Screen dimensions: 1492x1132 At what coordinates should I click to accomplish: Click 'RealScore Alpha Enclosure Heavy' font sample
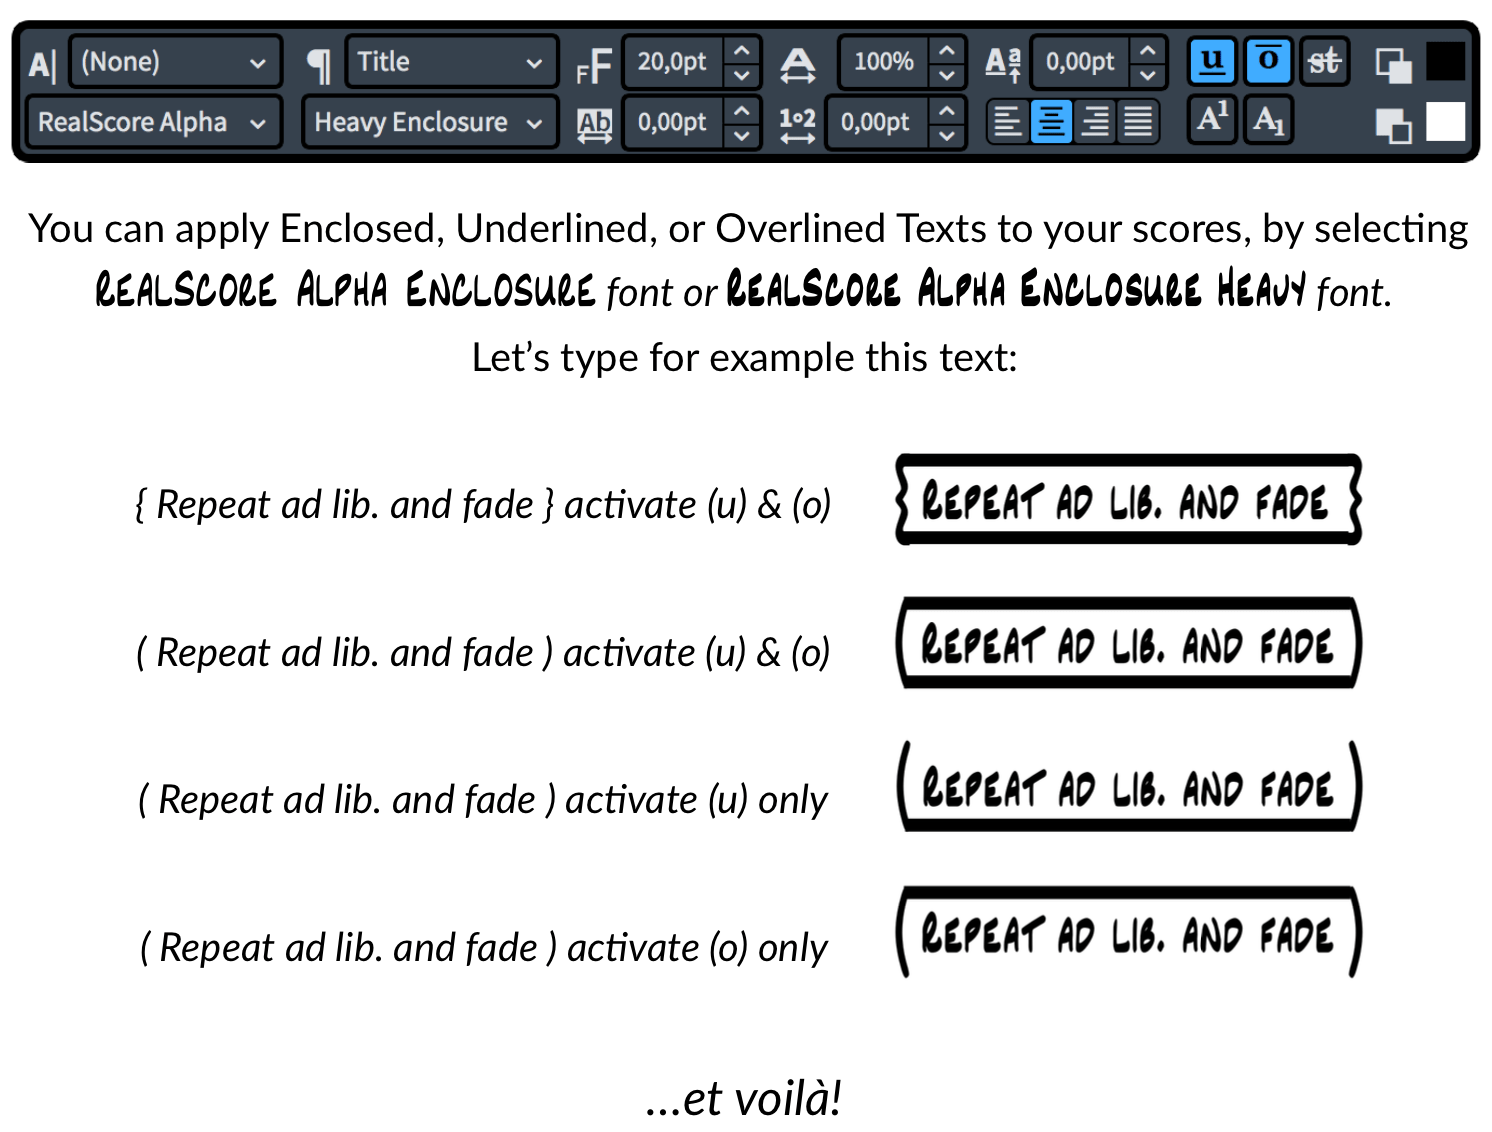pyautogui.click(x=1016, y=290)
